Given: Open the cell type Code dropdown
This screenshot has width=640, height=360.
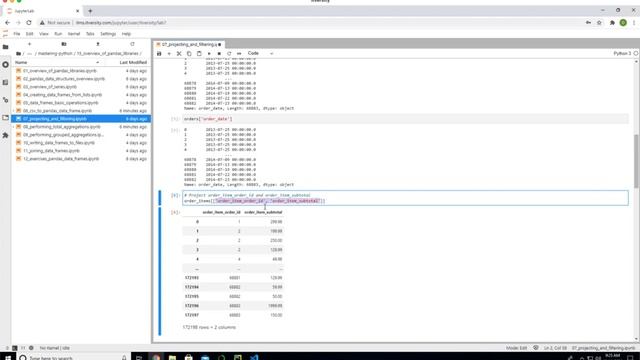Looking at the screenshot, I should 260,53.
